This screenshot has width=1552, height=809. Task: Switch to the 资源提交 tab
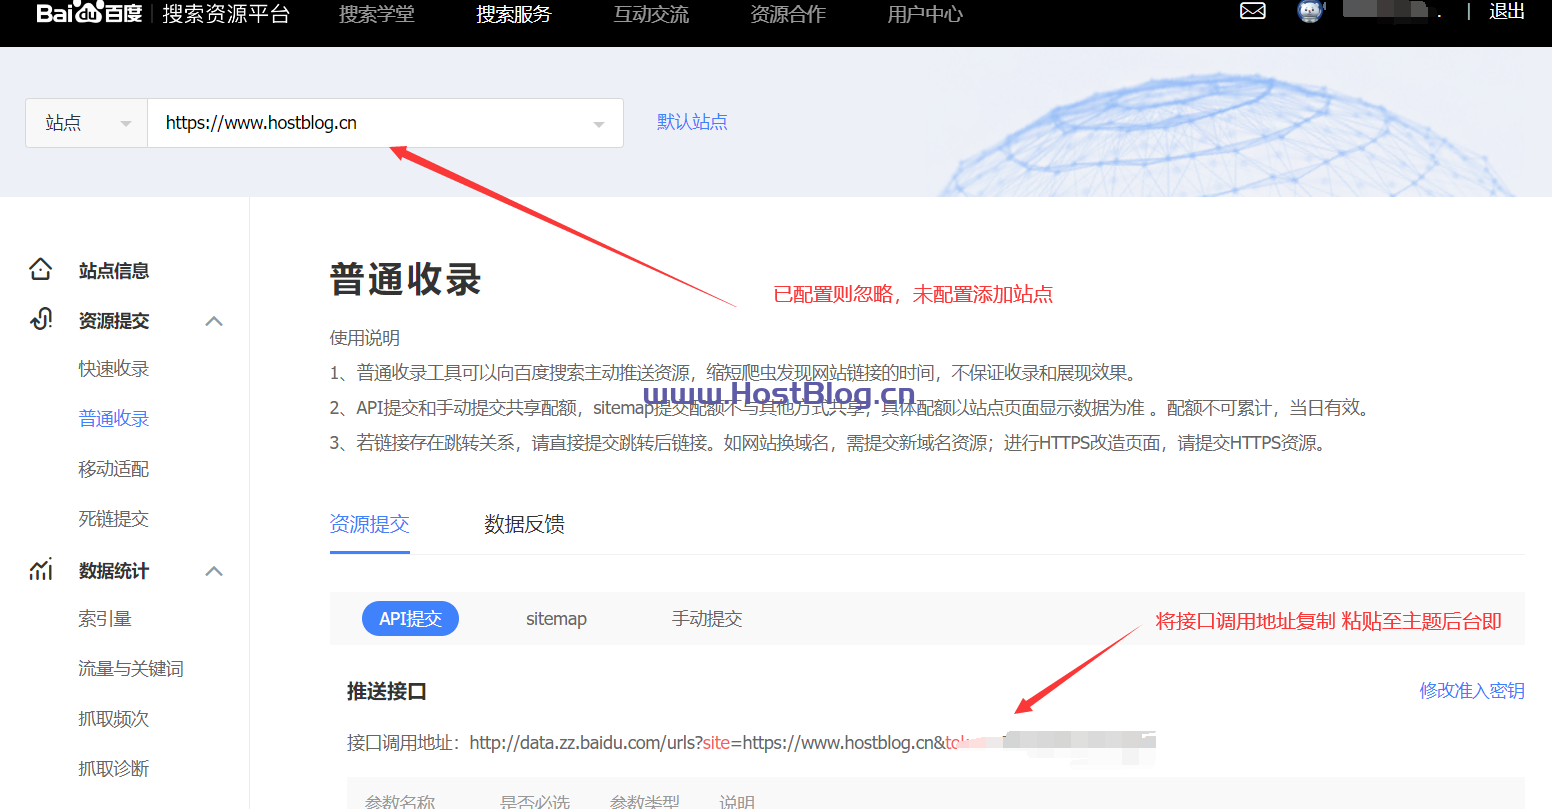pos(370,524)
